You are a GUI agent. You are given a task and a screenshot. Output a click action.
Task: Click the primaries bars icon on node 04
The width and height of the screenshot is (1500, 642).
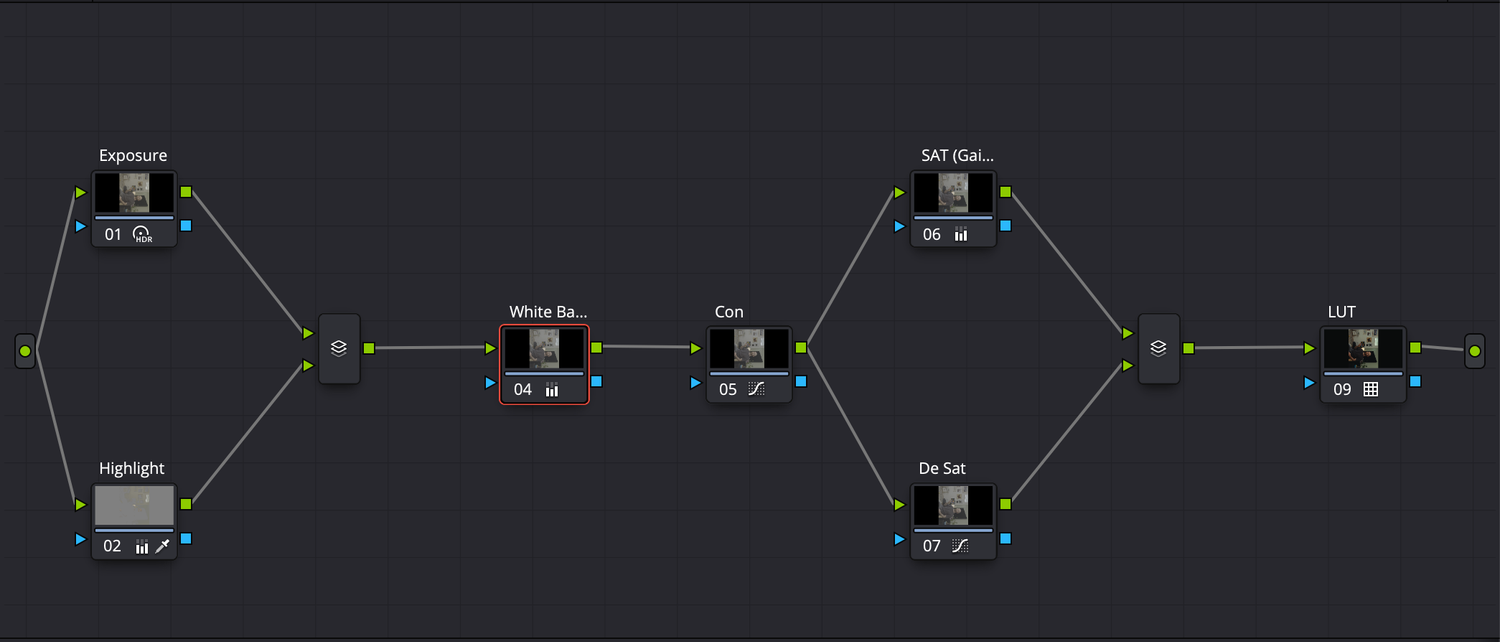(x=552, y=390)
